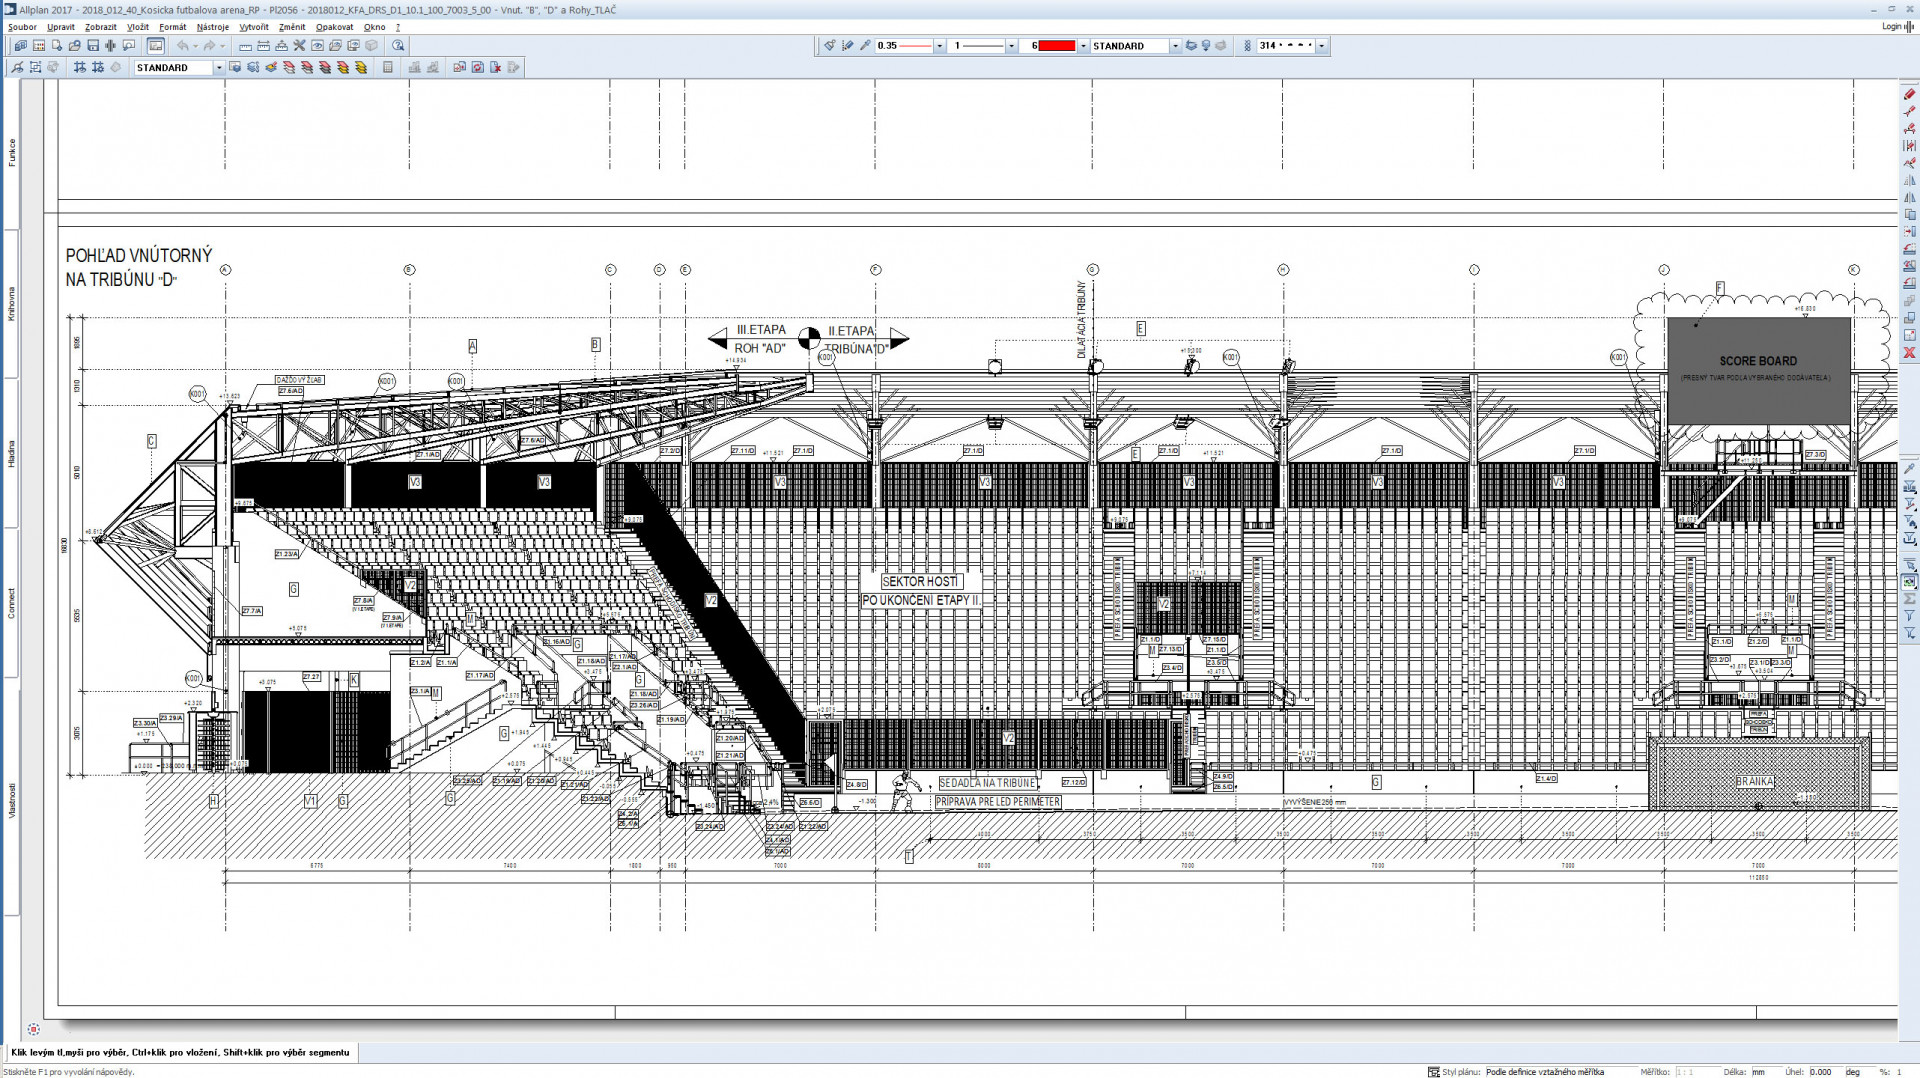1920x1078 pixels.
Task: Open the Knihovna side panel tab
Action: pyautogui.click(x=12, y=303)
